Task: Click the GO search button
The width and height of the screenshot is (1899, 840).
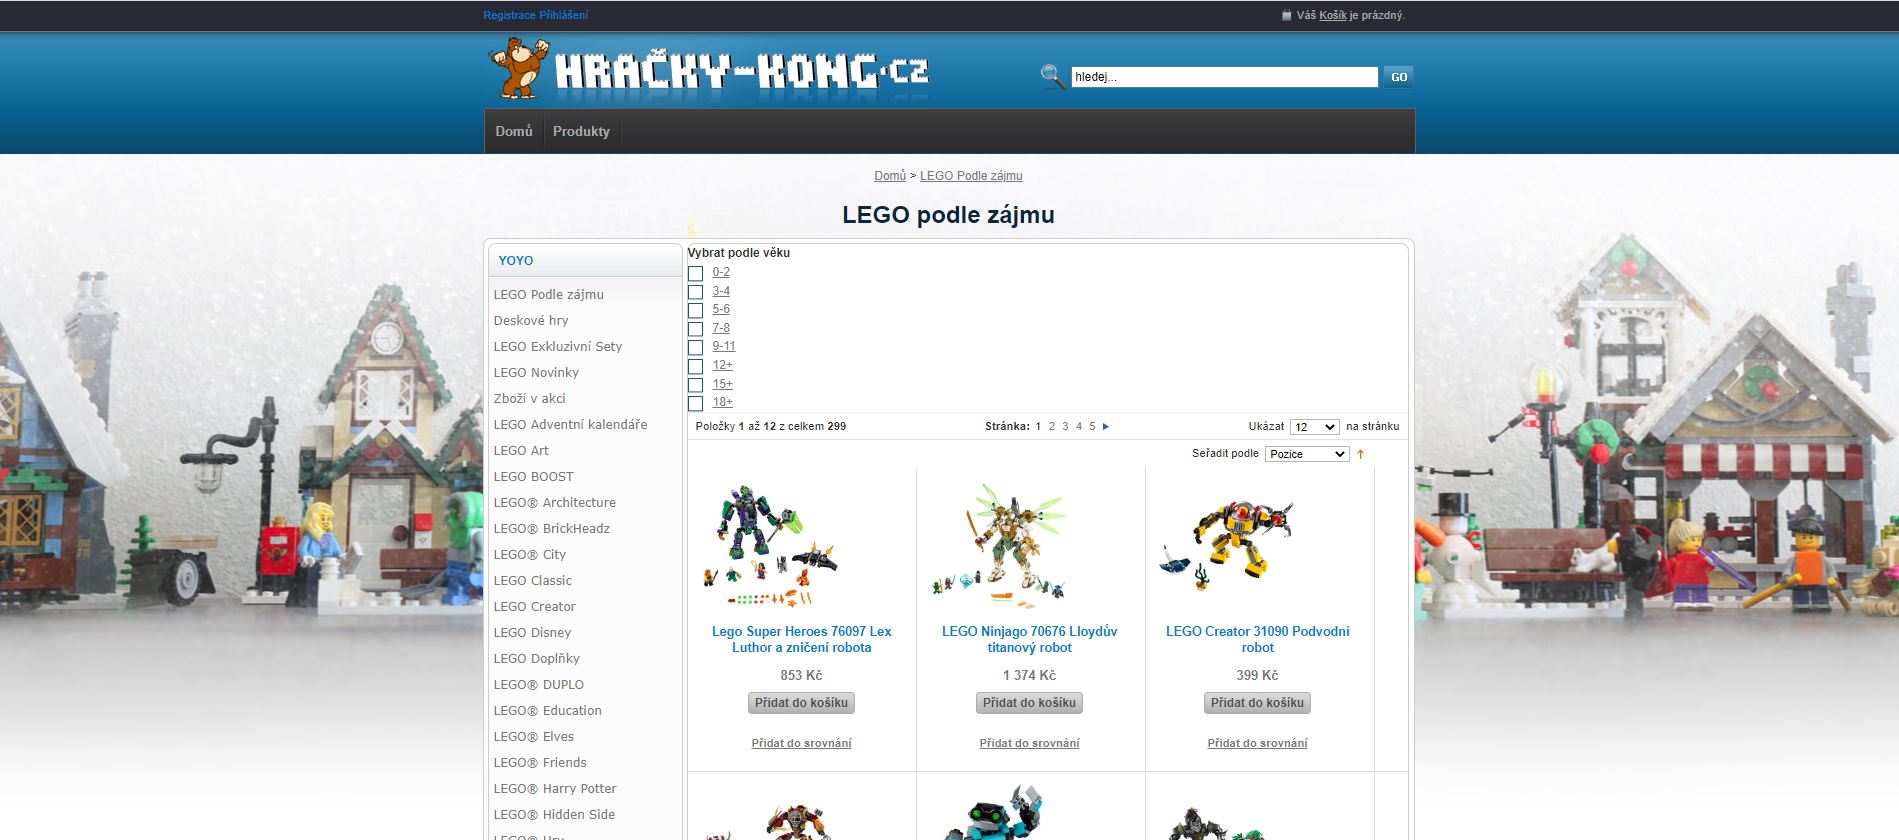Action: pos(1398,77)
